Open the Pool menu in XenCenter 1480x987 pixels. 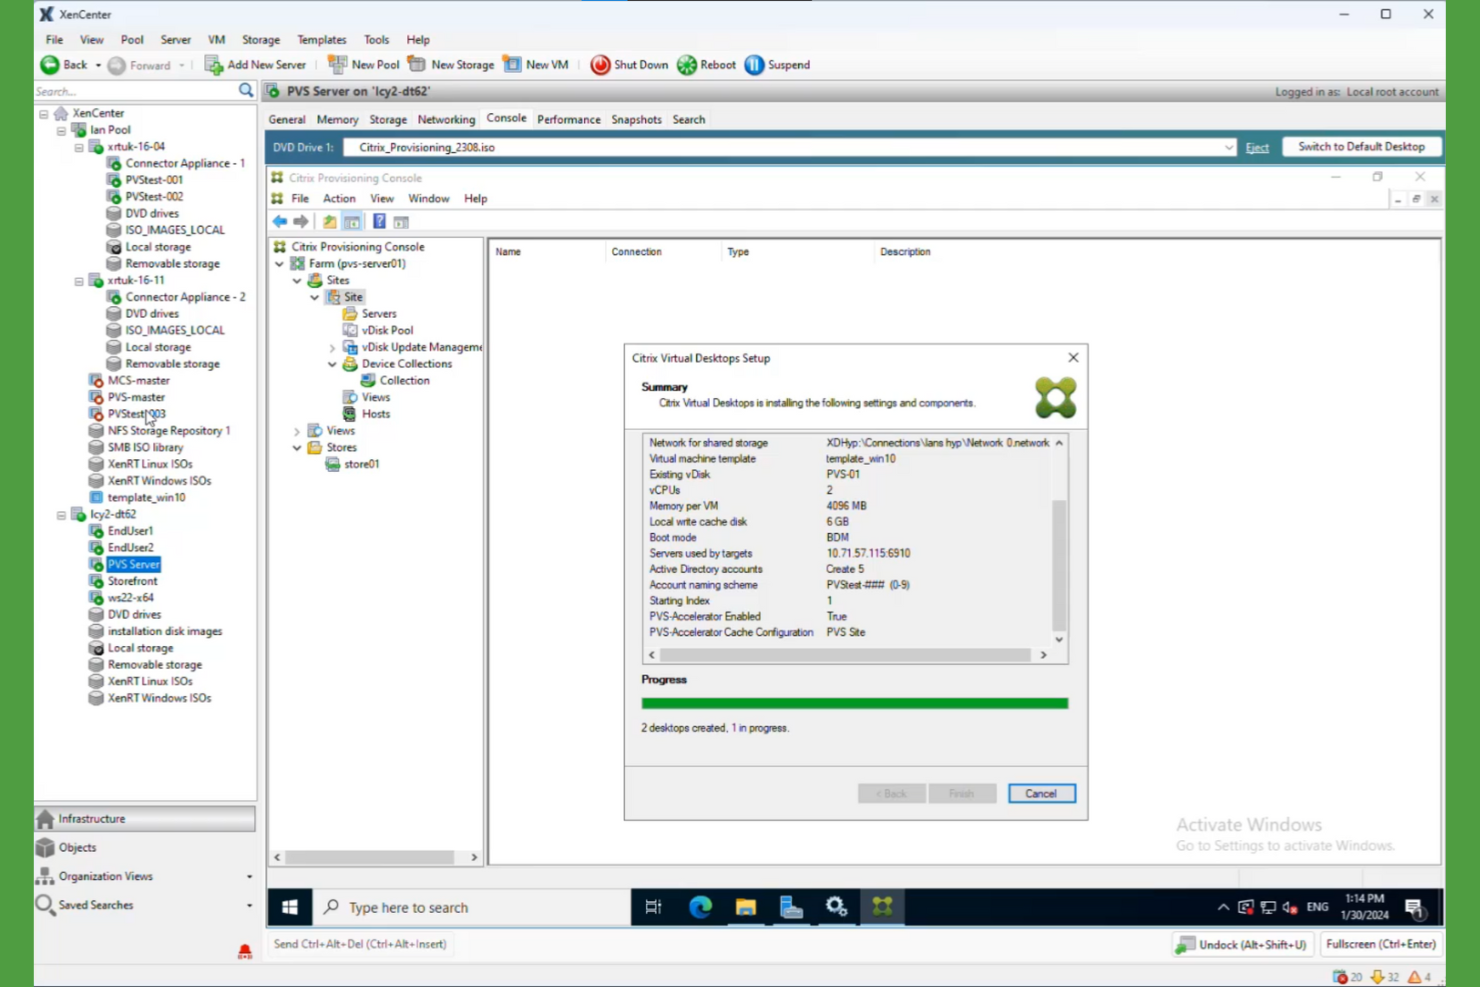coord(132,40)
